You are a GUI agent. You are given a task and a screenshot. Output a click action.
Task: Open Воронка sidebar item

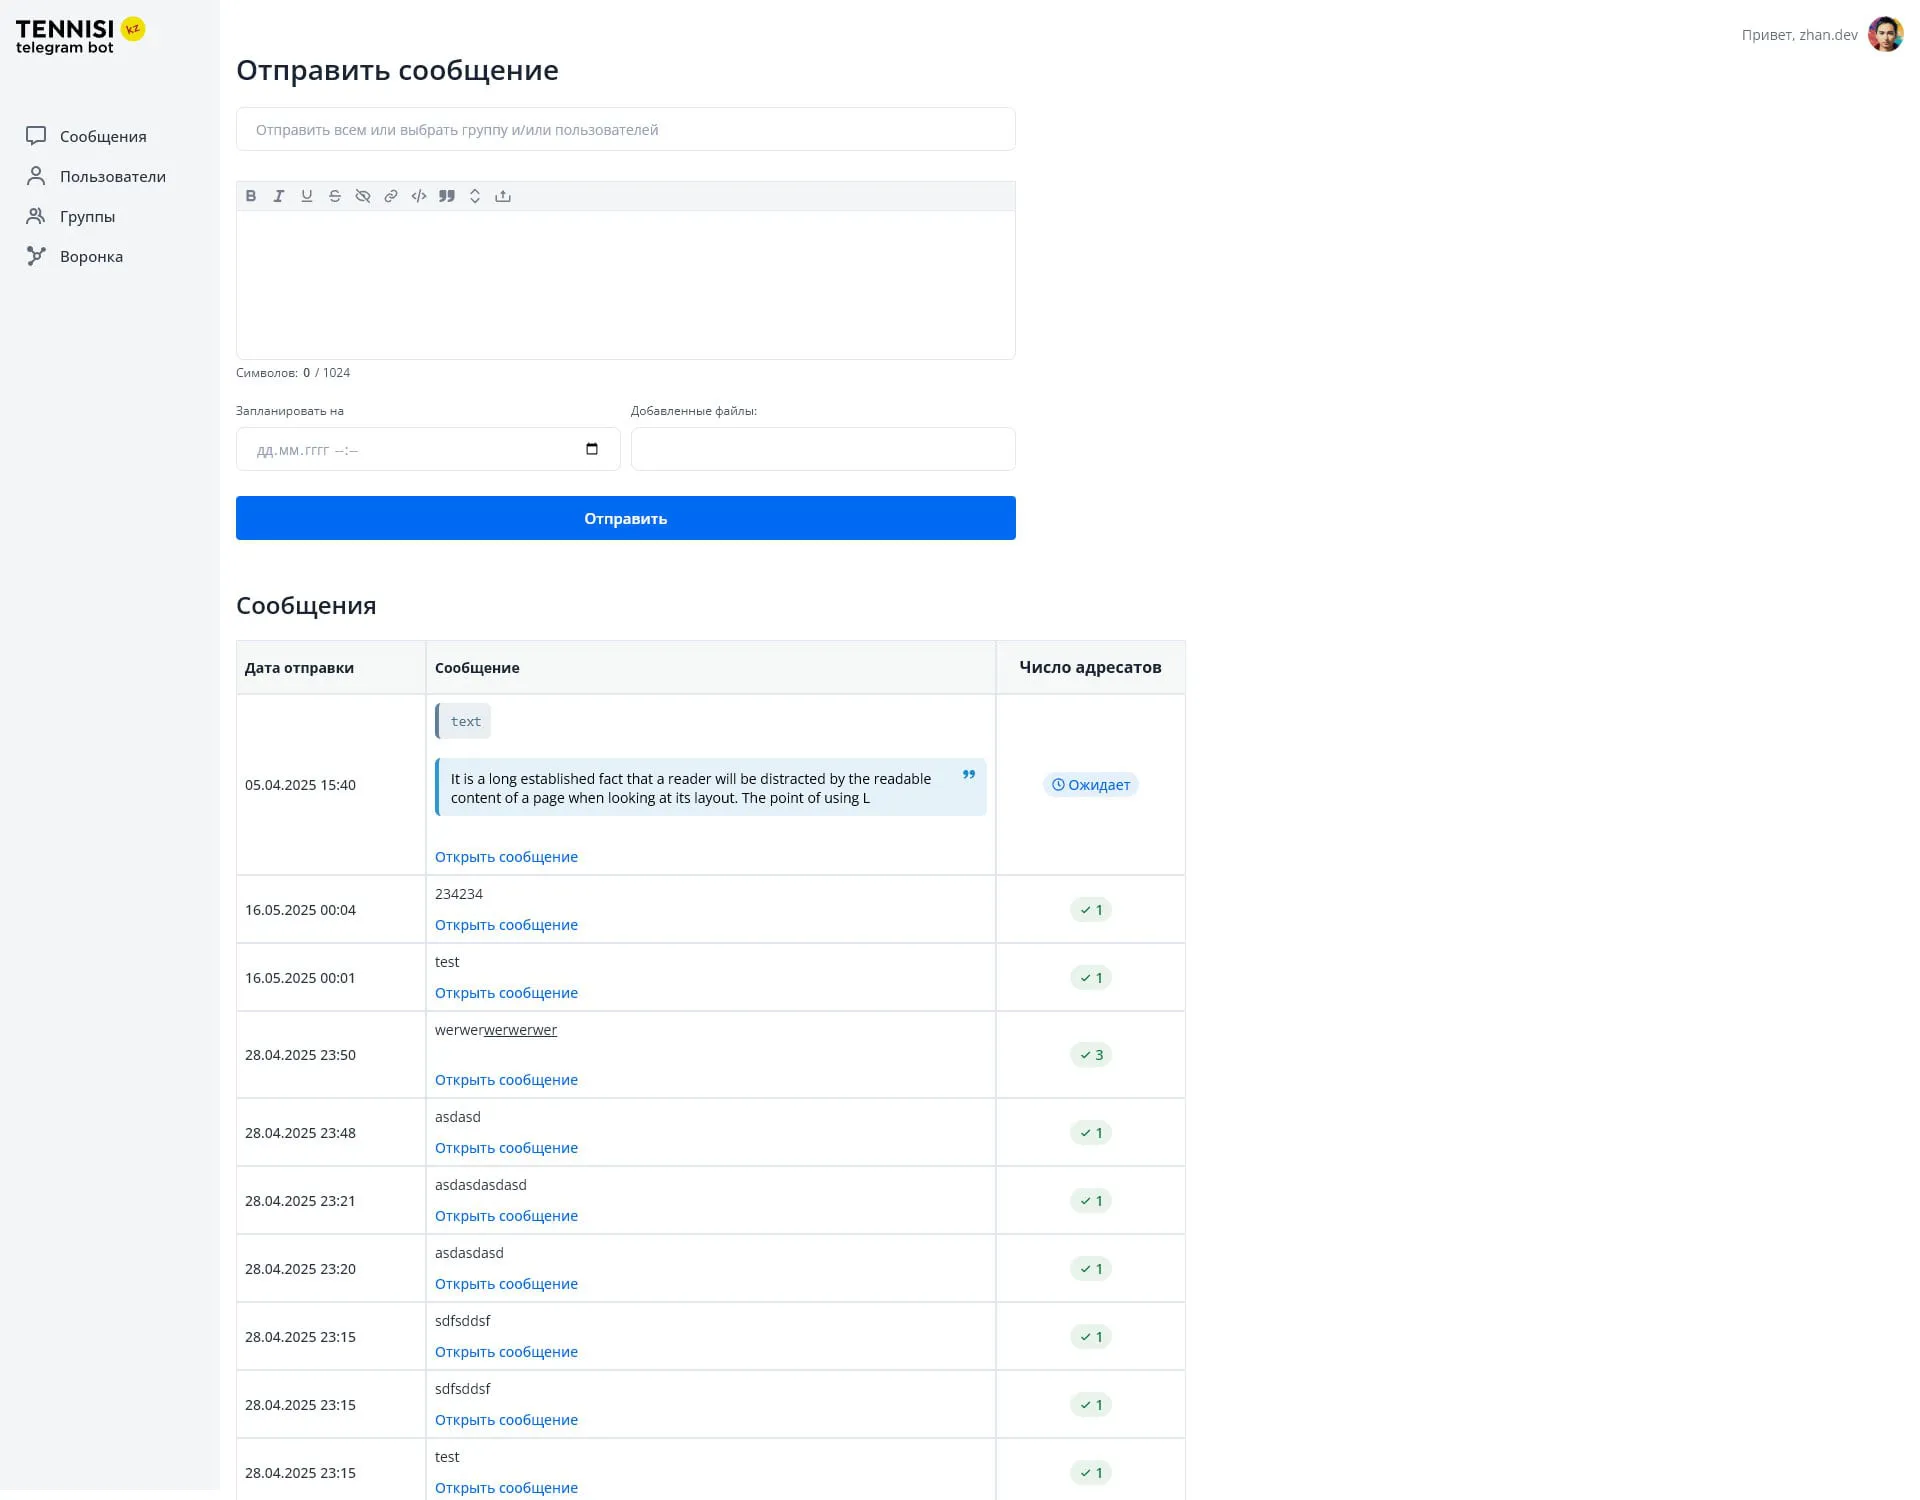[x=91, y=257]
